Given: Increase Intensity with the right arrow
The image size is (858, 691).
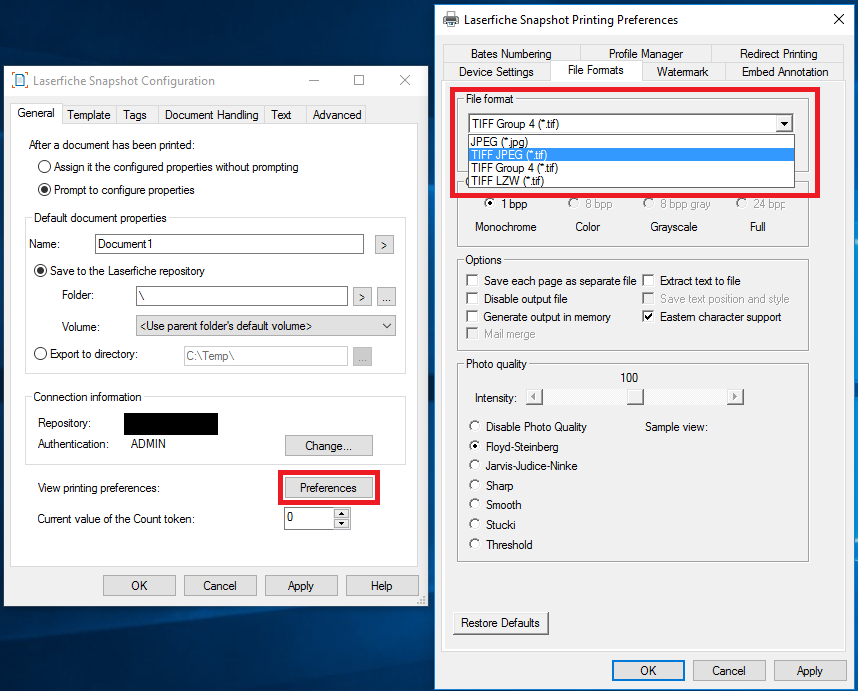Looking at the screenshot, I should coord(735,397).
